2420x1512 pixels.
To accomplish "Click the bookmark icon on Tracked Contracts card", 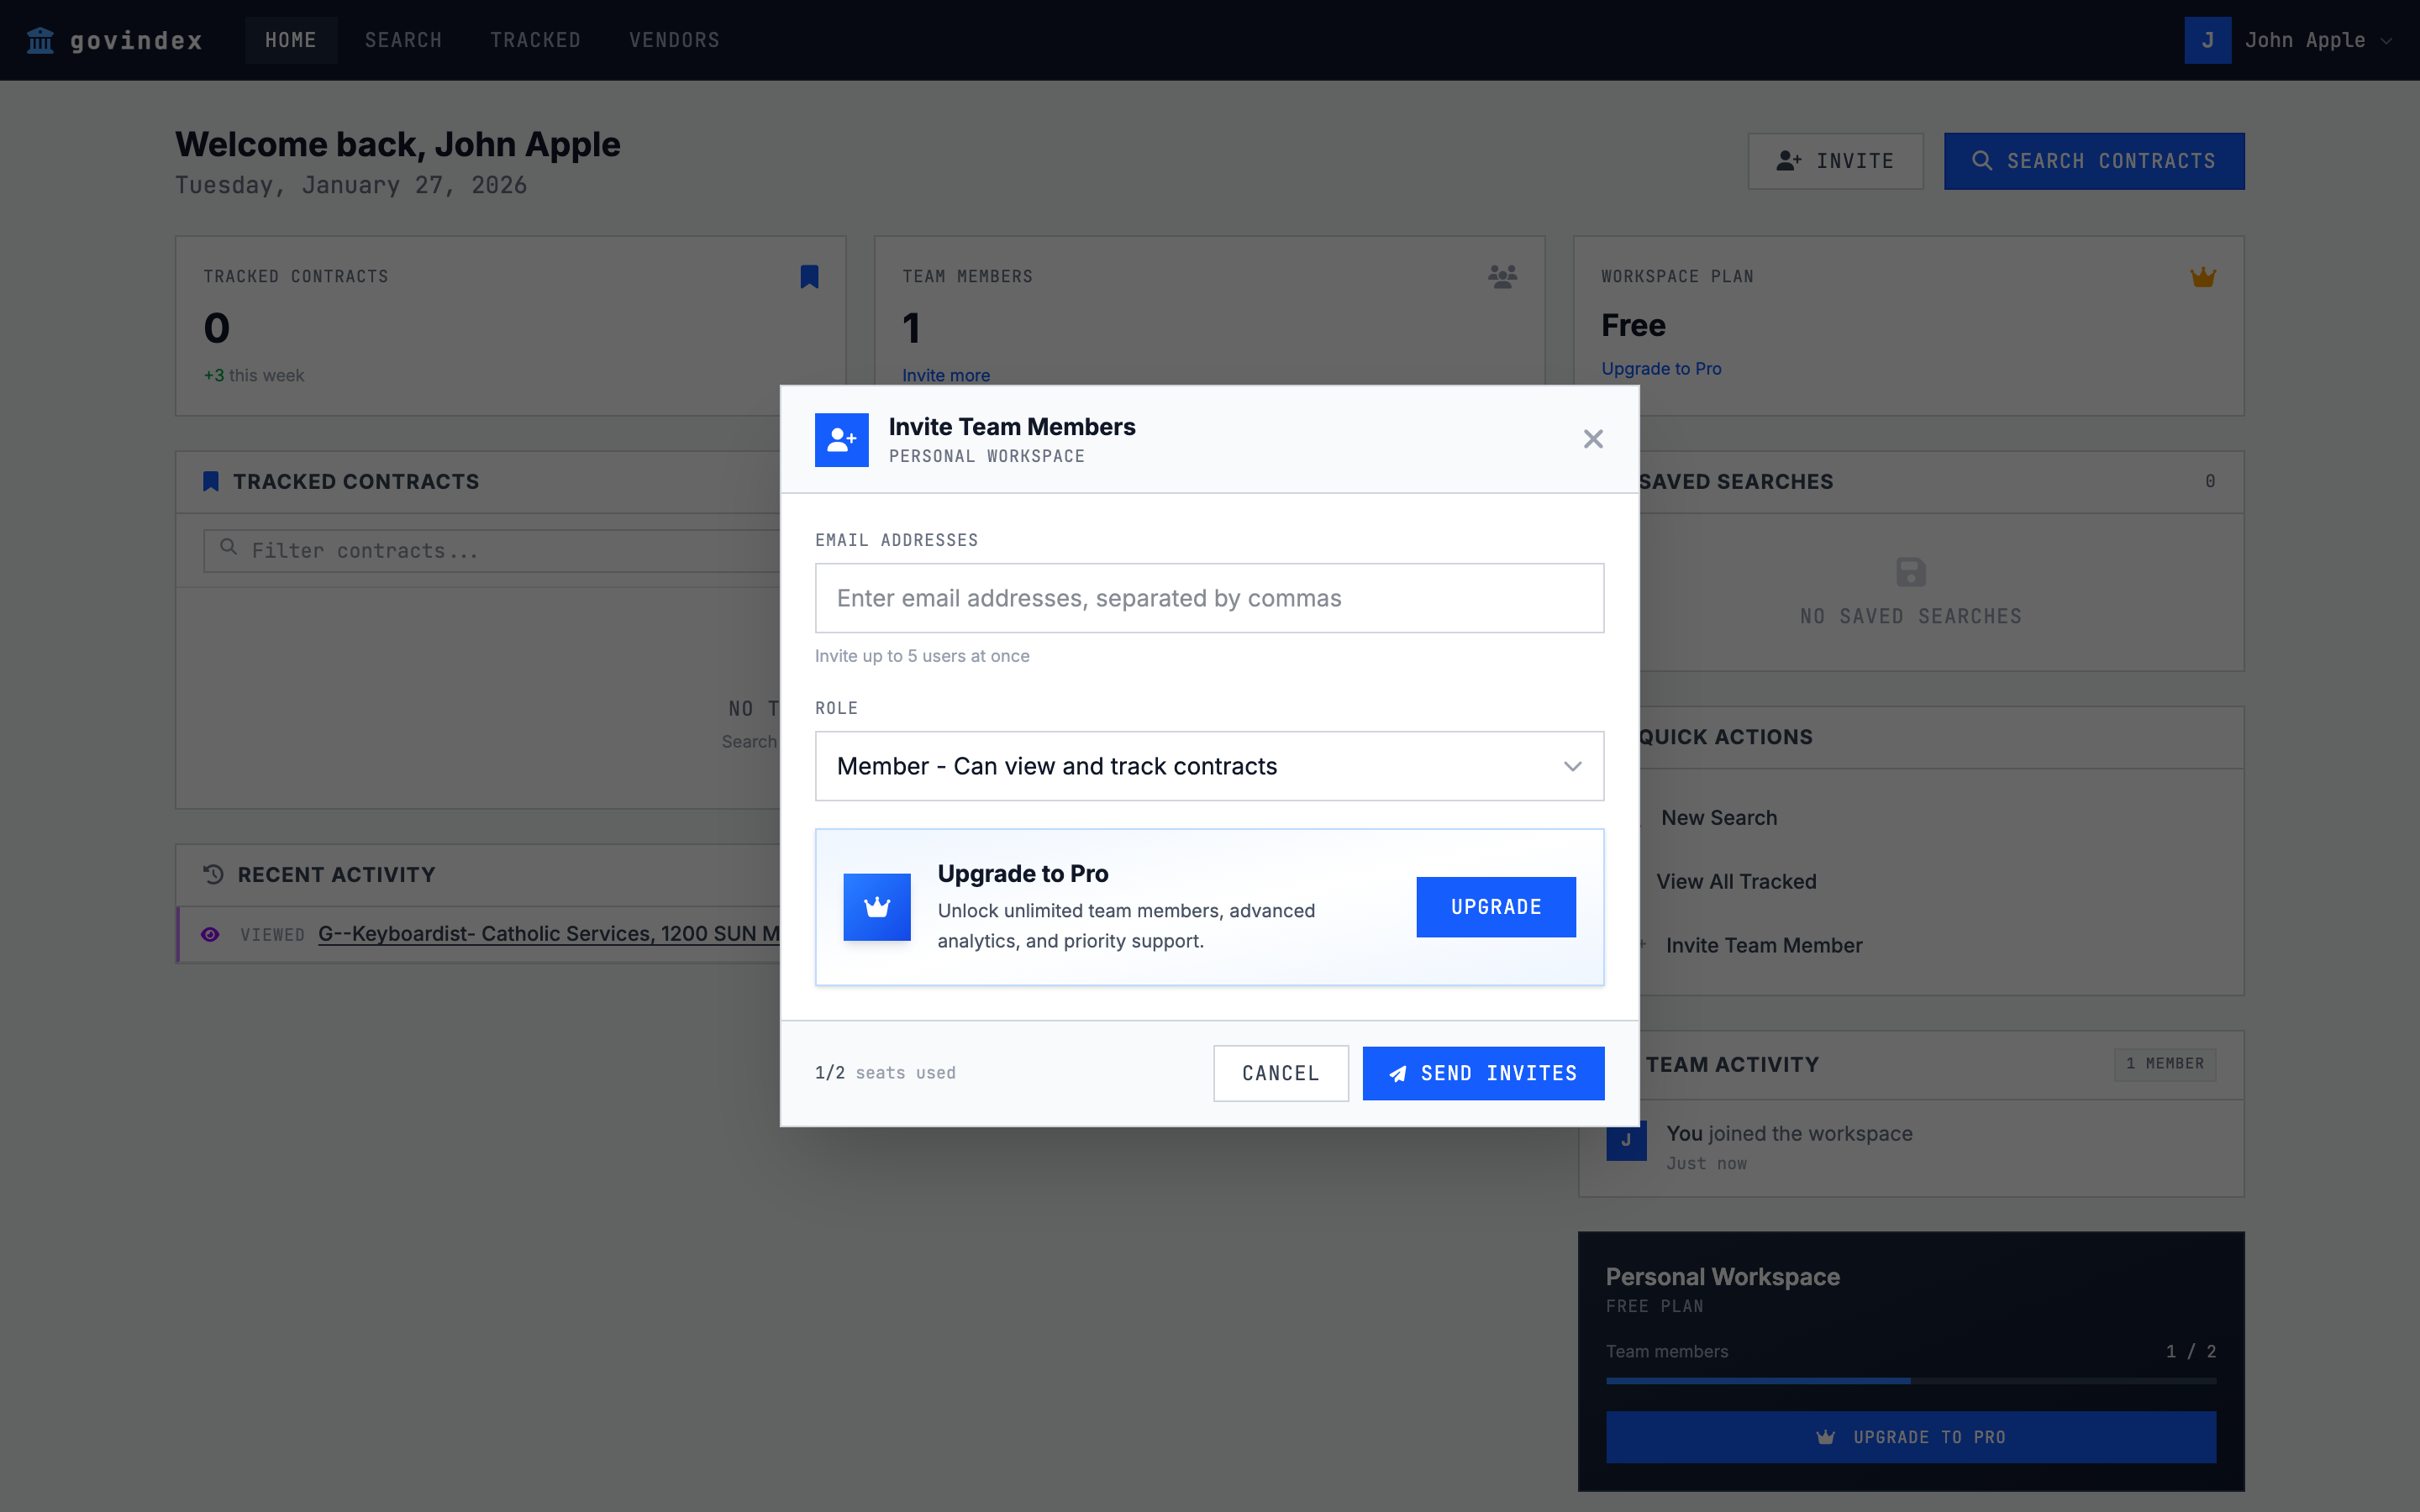I will [809, 277].
